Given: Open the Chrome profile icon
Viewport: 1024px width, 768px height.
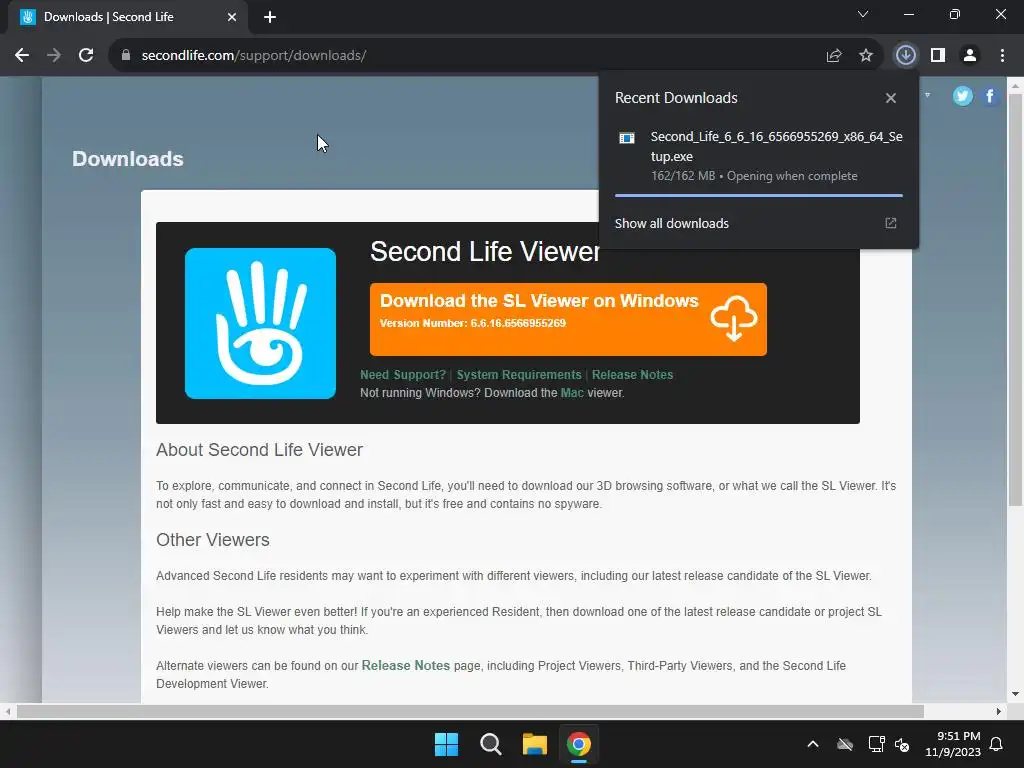Looking at the screenshot, I should pyautogui.click(x=970, y=56).
